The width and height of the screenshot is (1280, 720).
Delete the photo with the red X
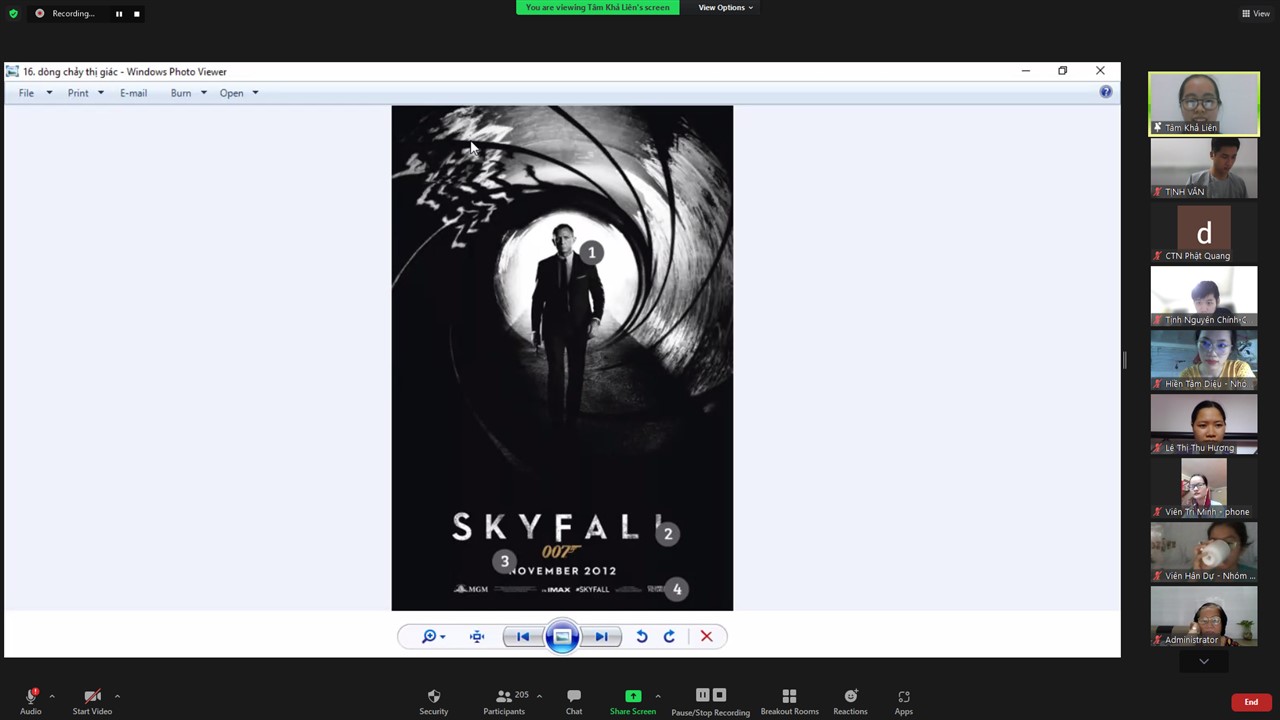(x=706, y=637)
